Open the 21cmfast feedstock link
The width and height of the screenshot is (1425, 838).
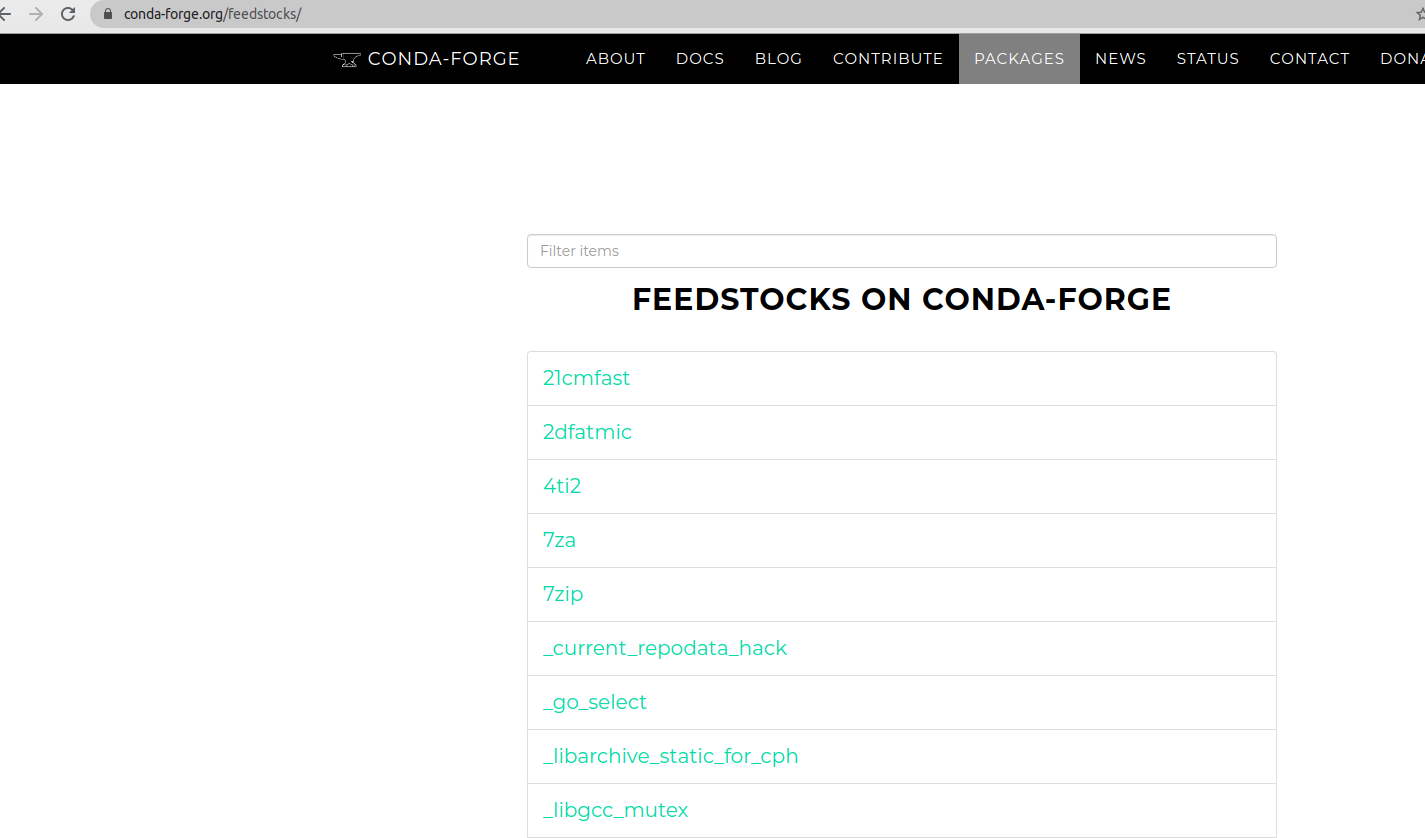tap(586, 378)
